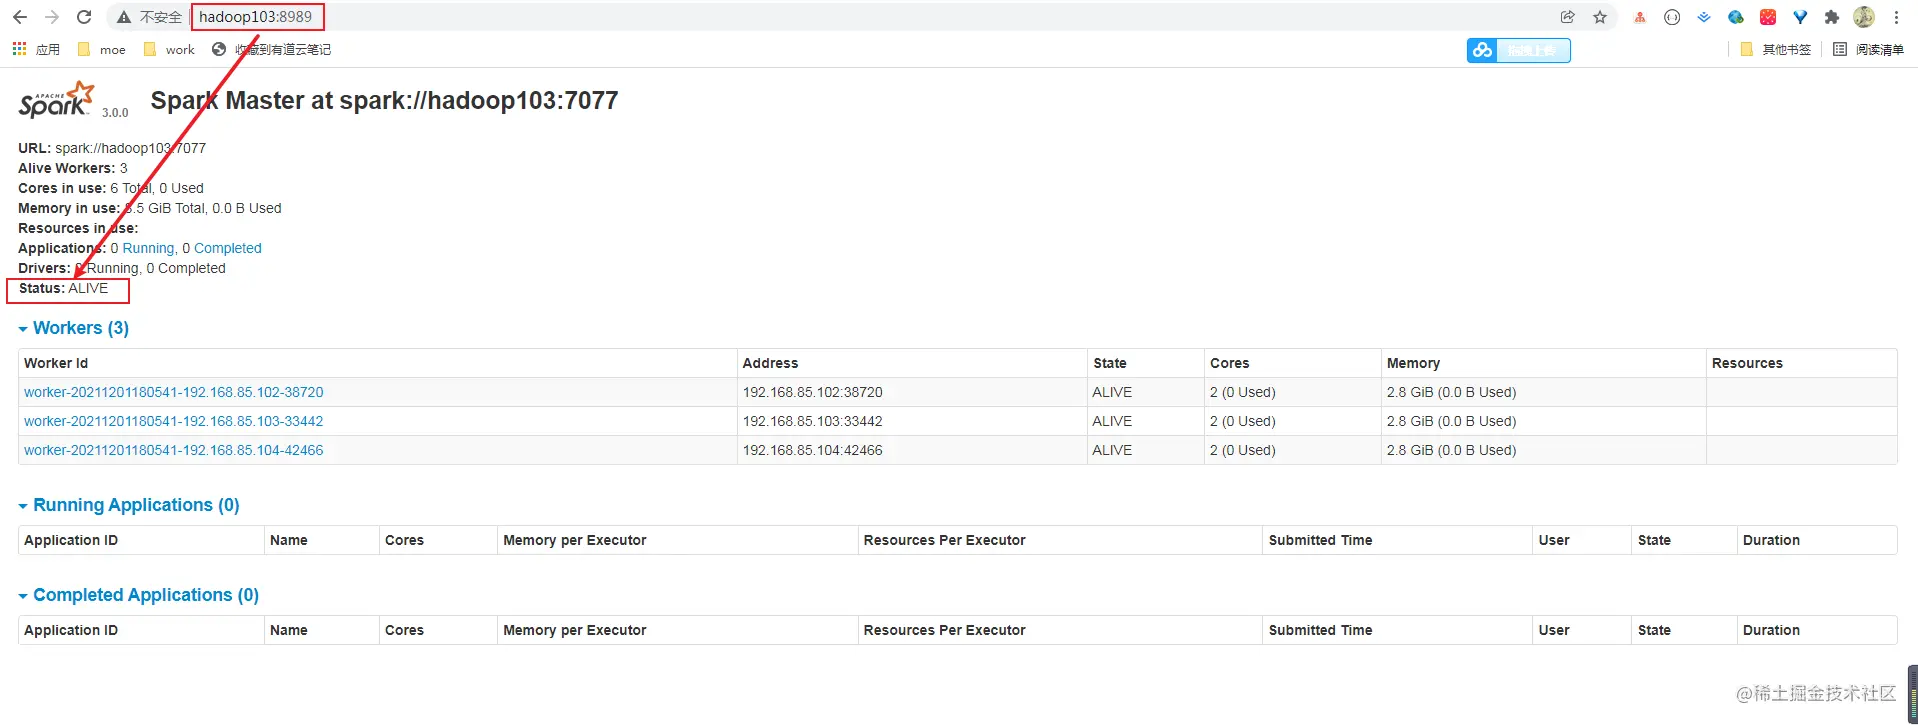The height and width of the screenshot is (725, 1918).
Task: Reload the Spark Master page
Action: click(84, 17)
